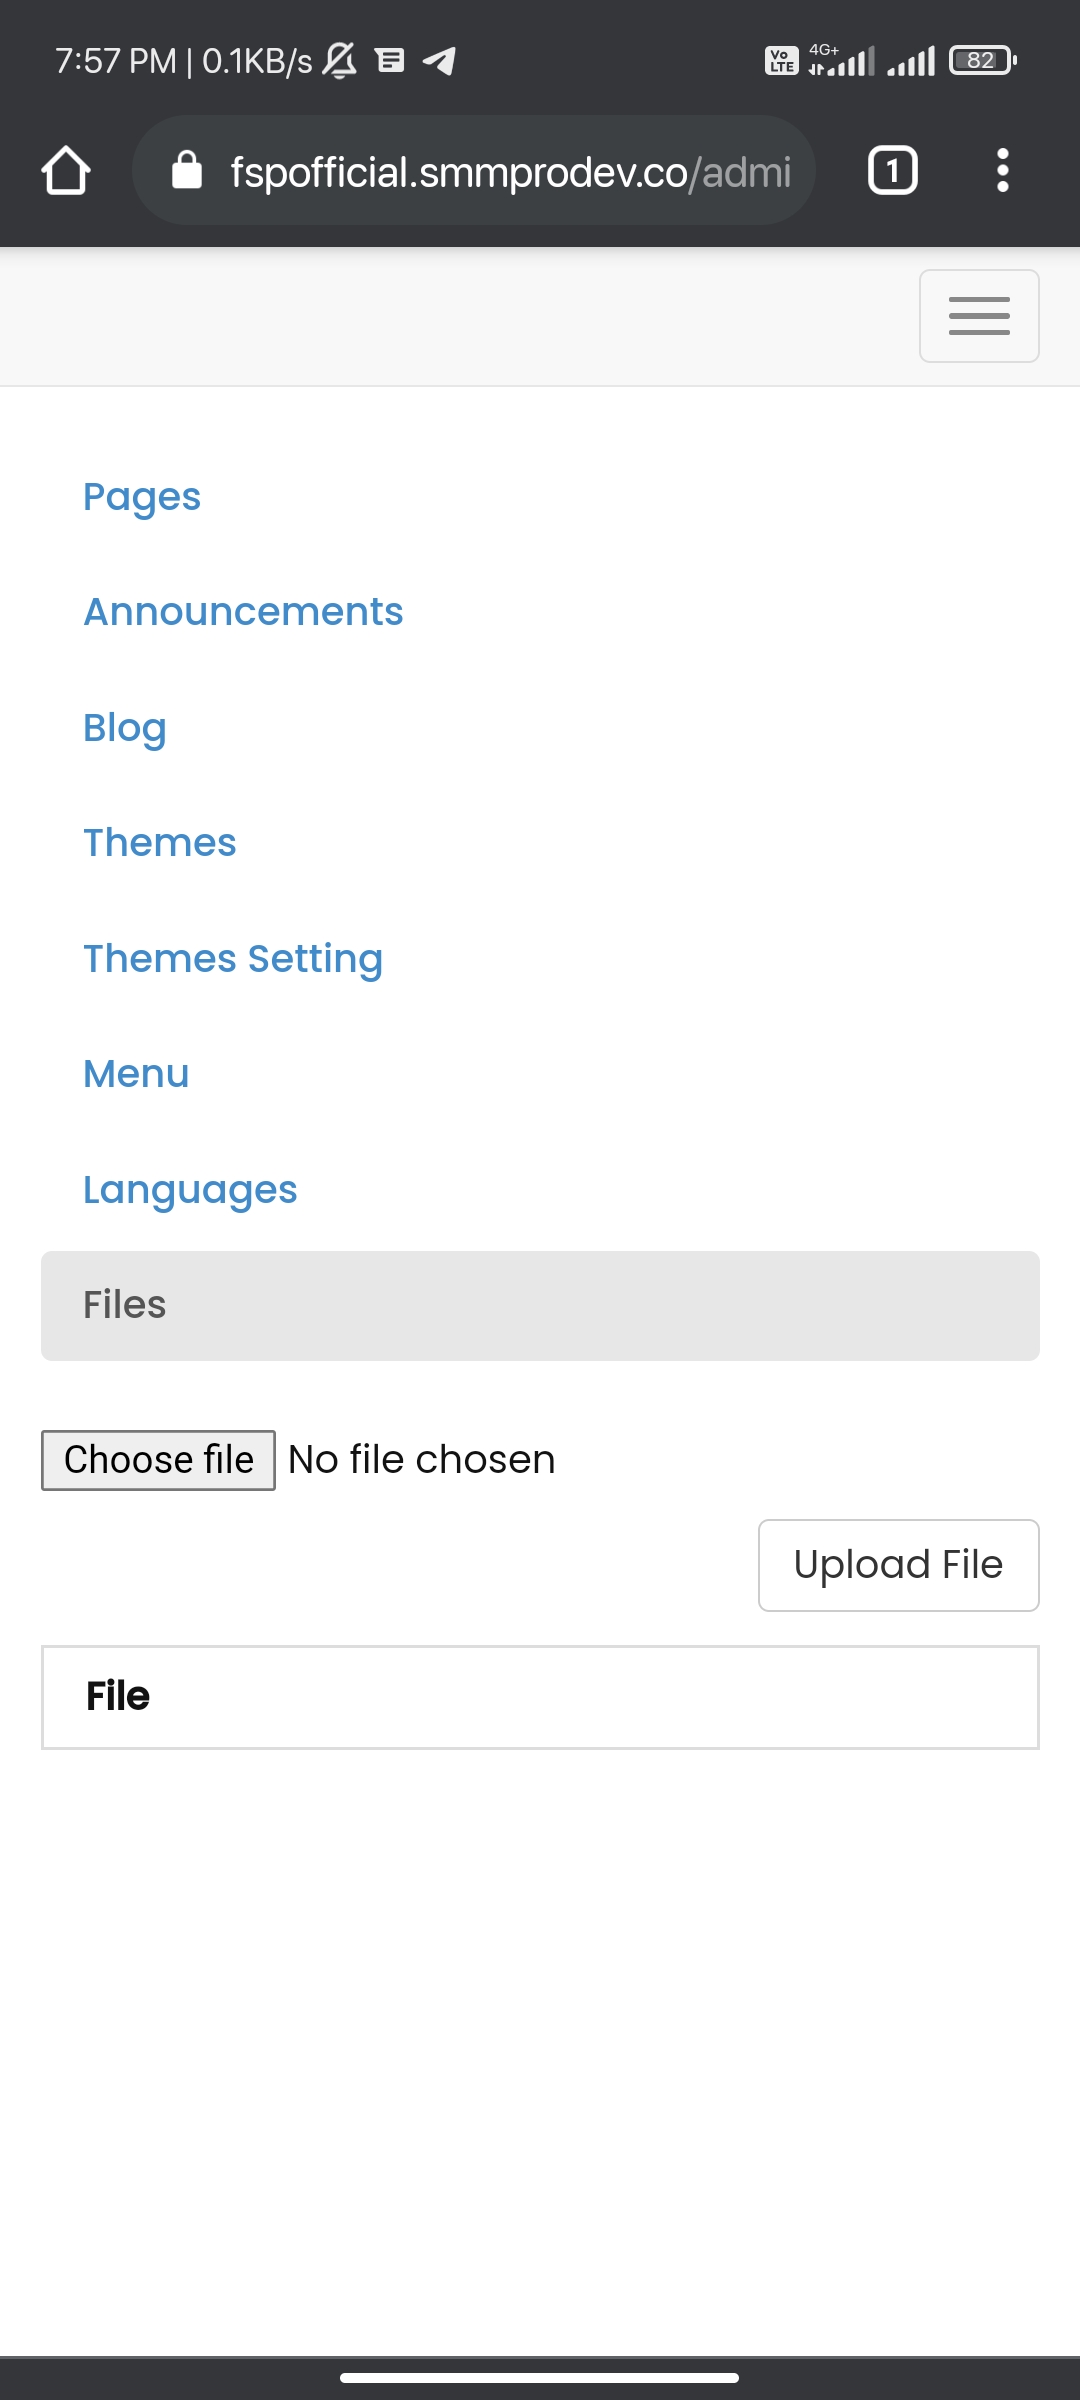Tap the muted bell status icon
The height and width of the screenshot is (2400, 1080).
coord(340,61)
